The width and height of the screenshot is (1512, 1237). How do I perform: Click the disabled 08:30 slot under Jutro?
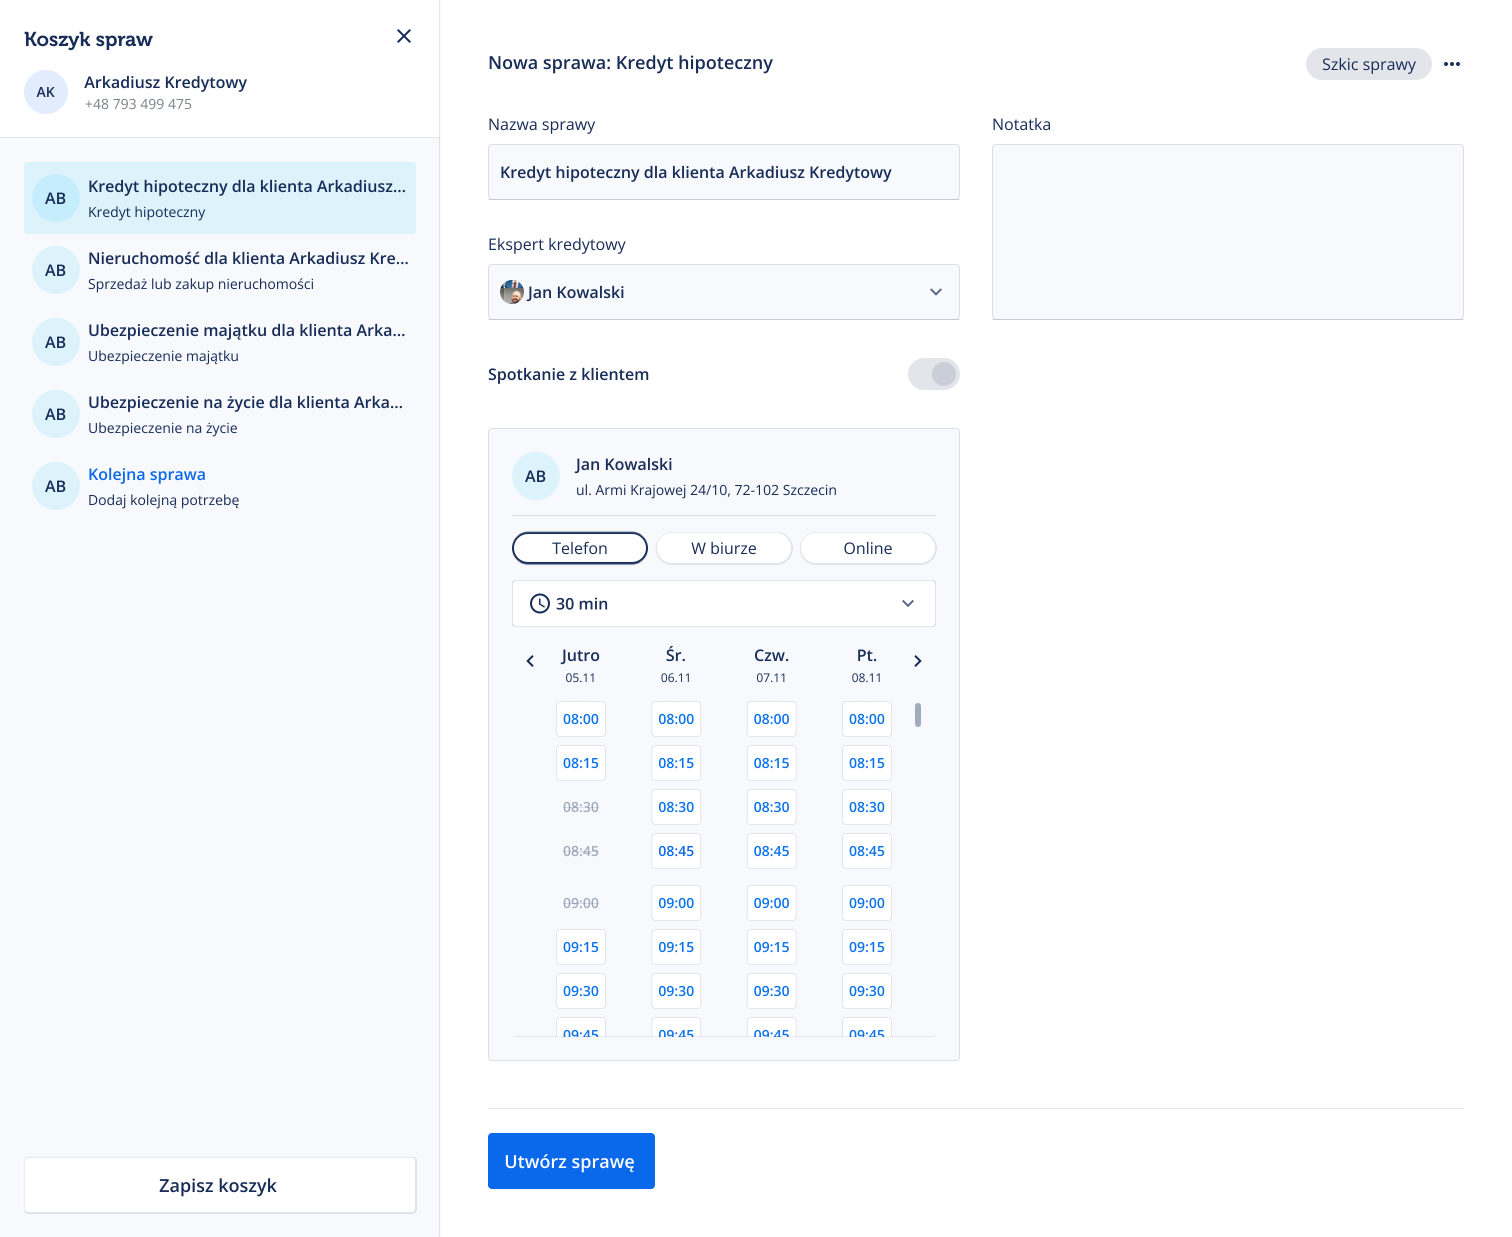(x=581, y=807)
